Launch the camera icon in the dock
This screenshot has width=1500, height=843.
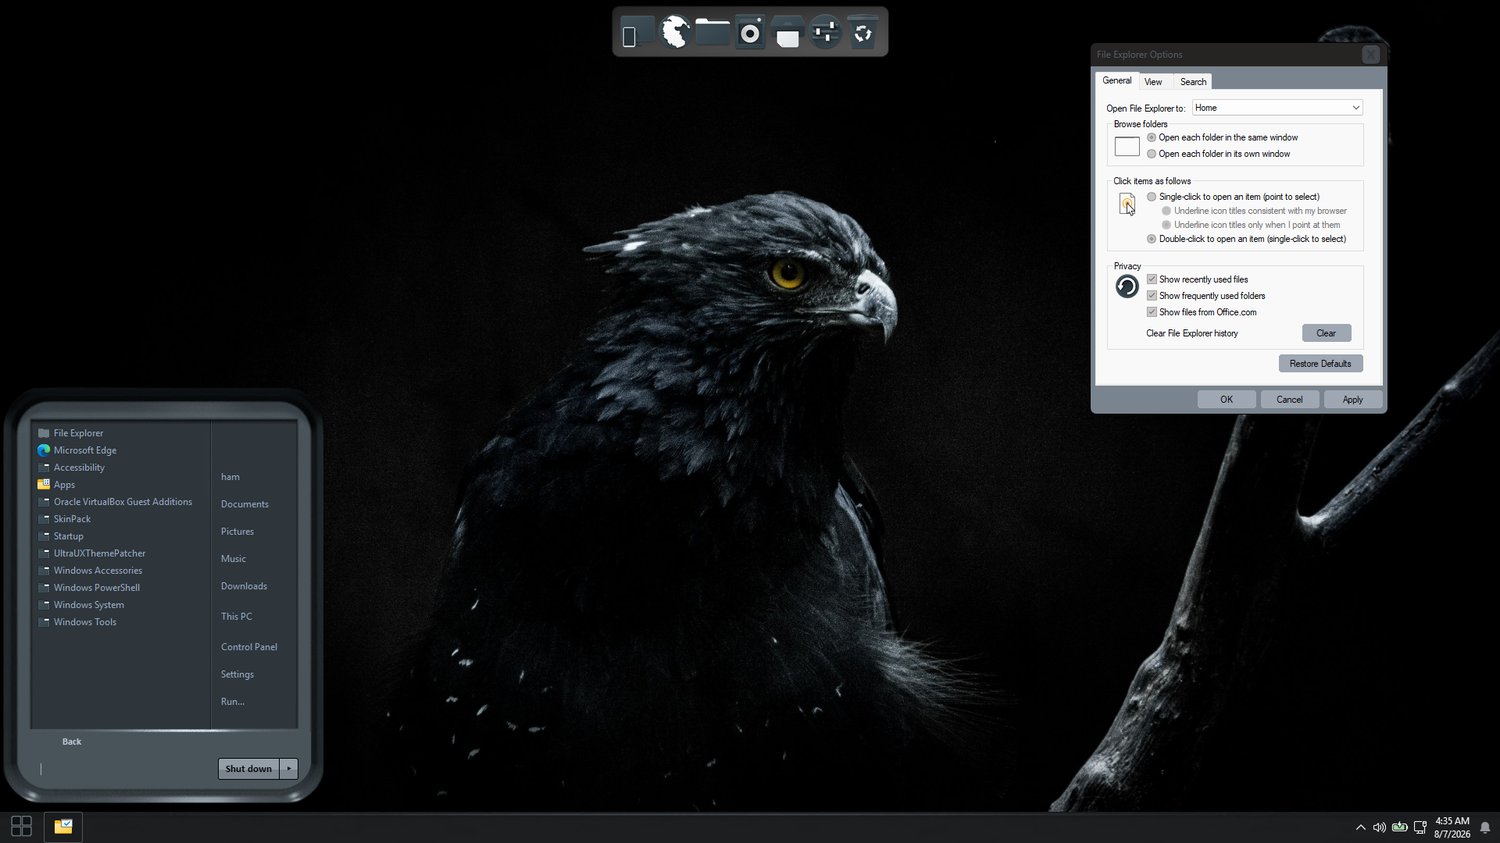pyautogui.click(x=750, y=32)
